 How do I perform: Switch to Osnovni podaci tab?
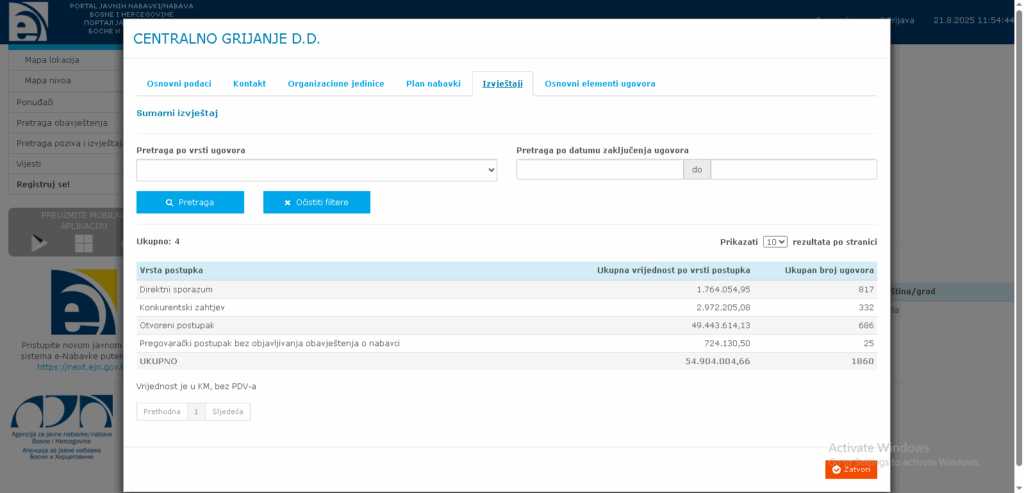coord(179,84)
